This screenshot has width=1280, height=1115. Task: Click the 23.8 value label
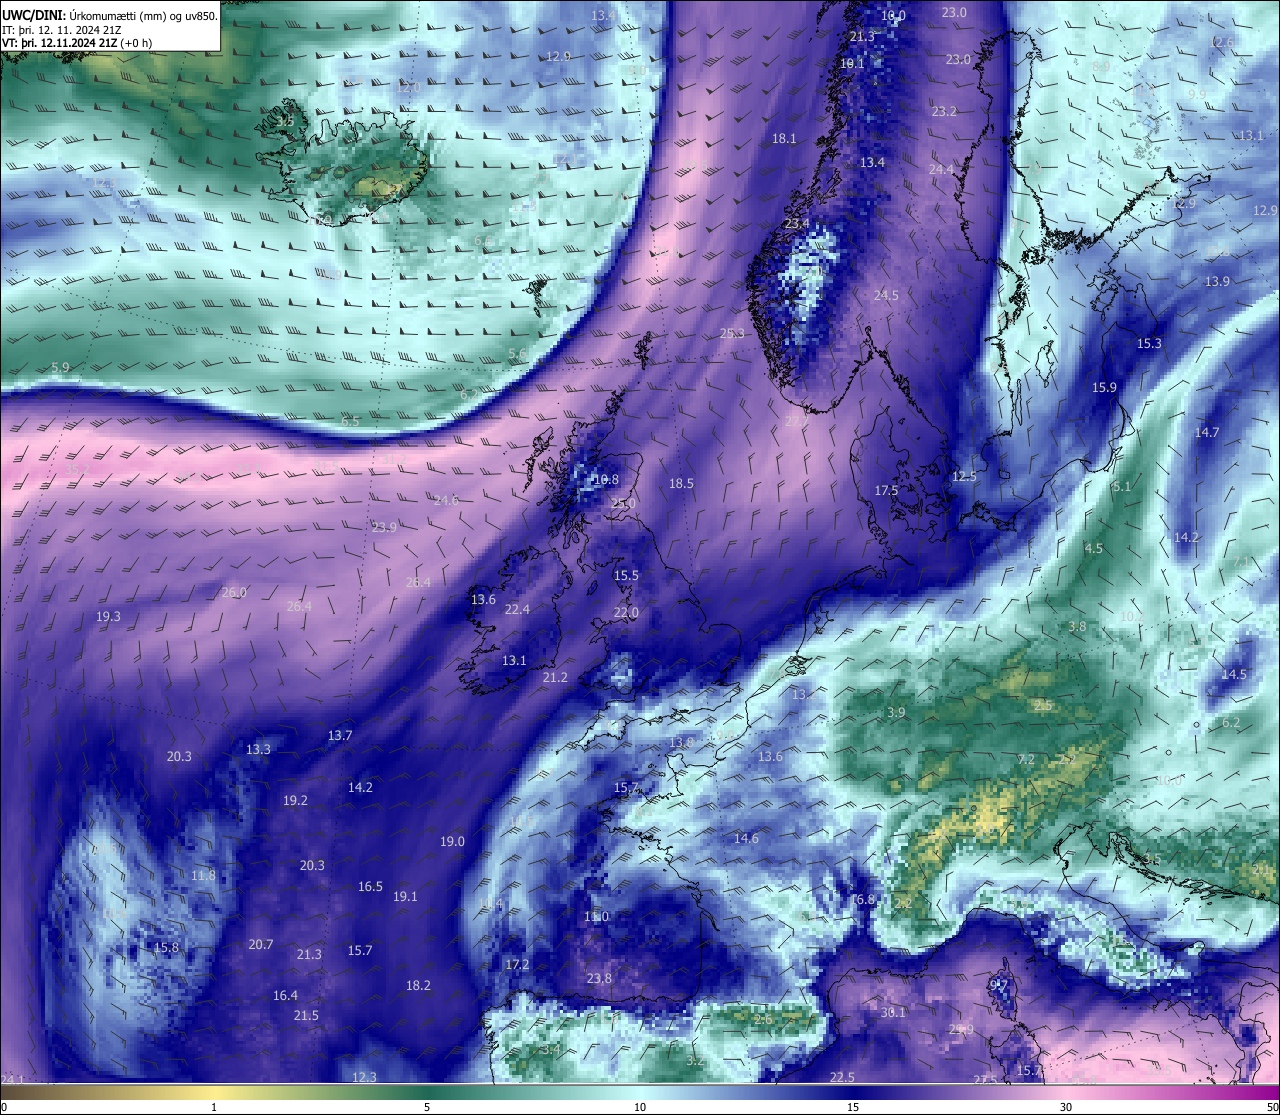coord(599,978)
